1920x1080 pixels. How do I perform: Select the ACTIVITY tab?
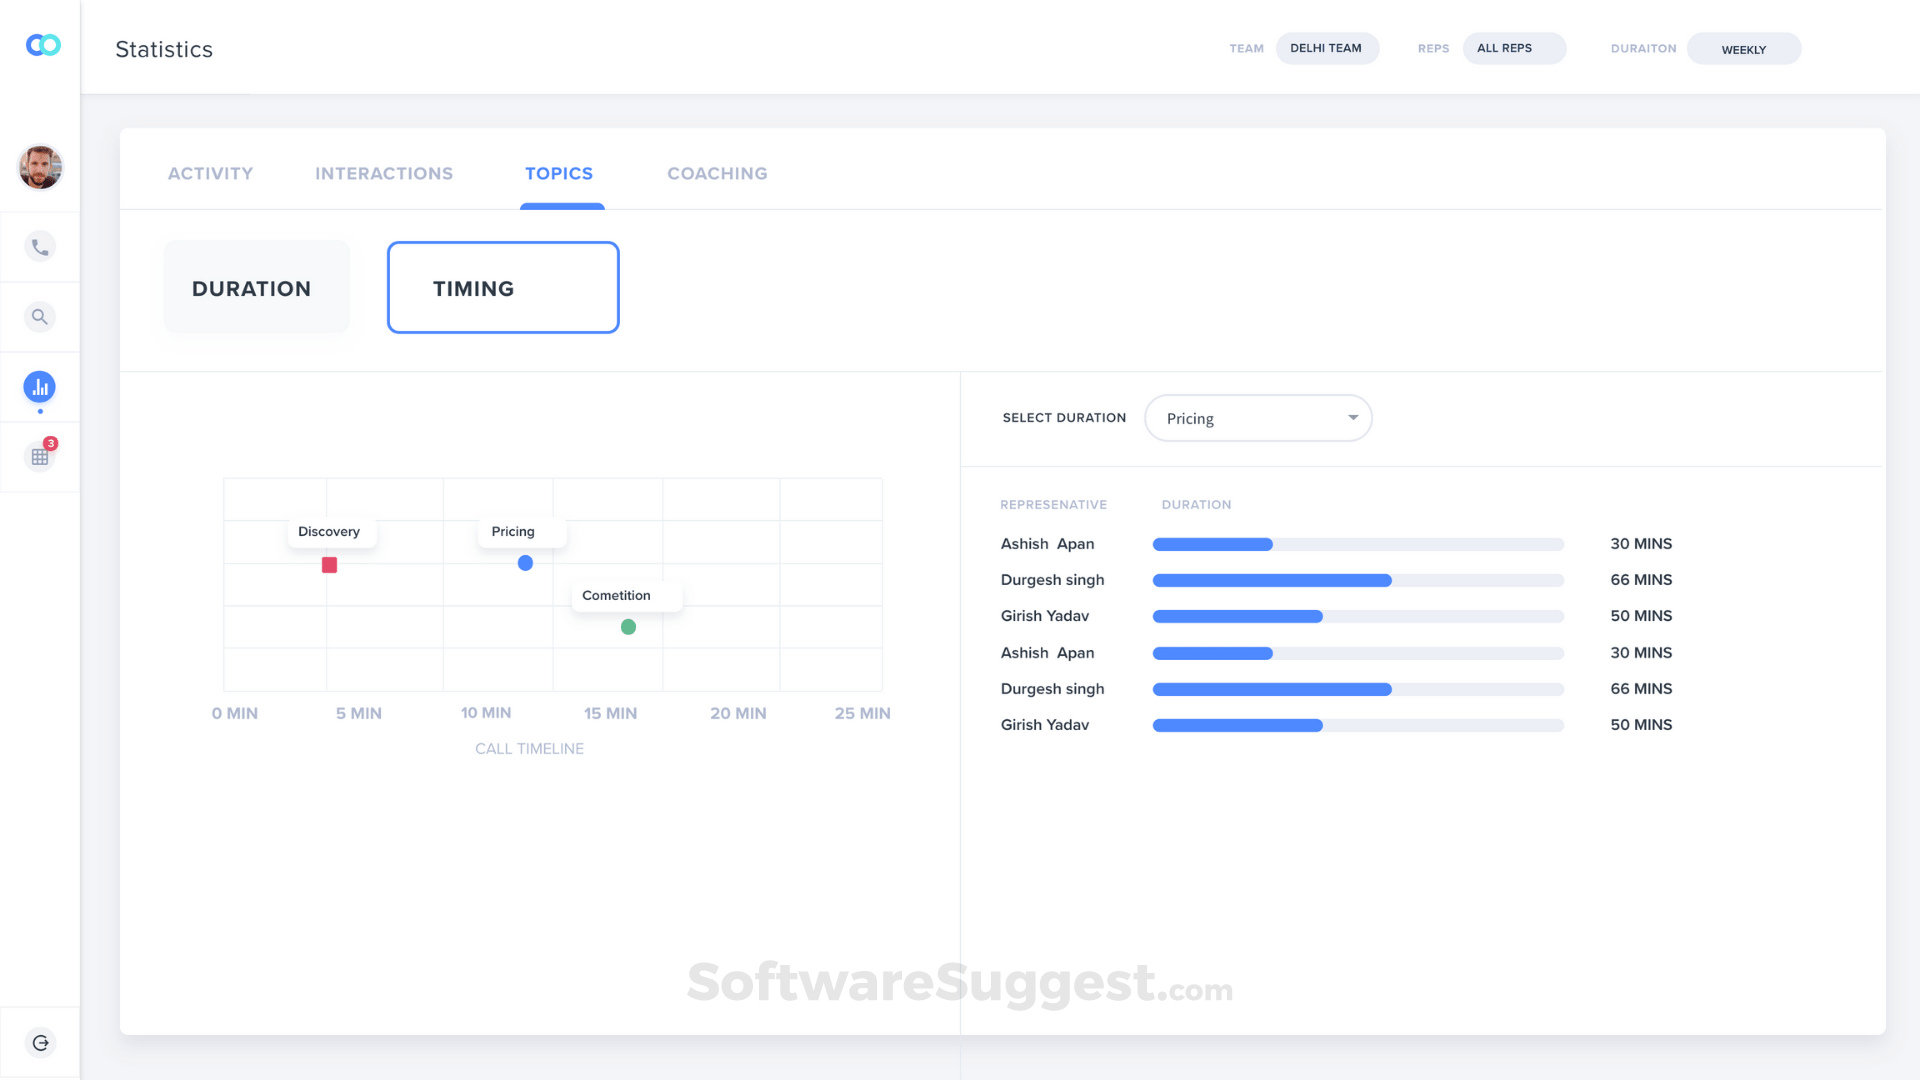(210, 173)
